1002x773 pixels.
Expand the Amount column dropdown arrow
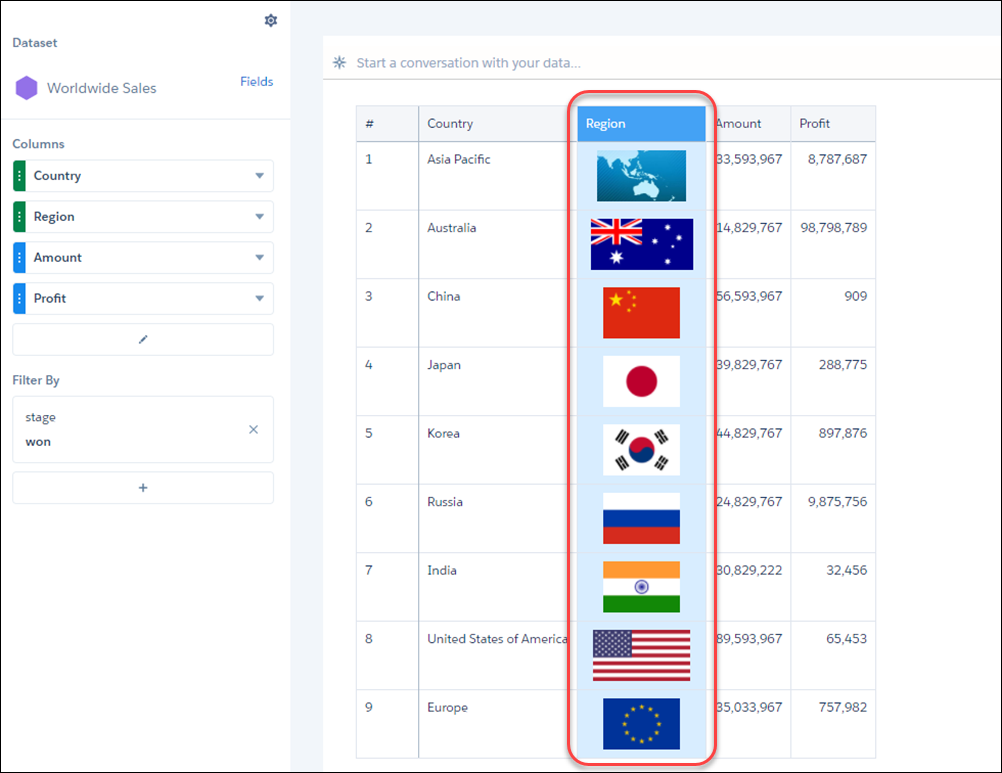click(x=259, y=257)
